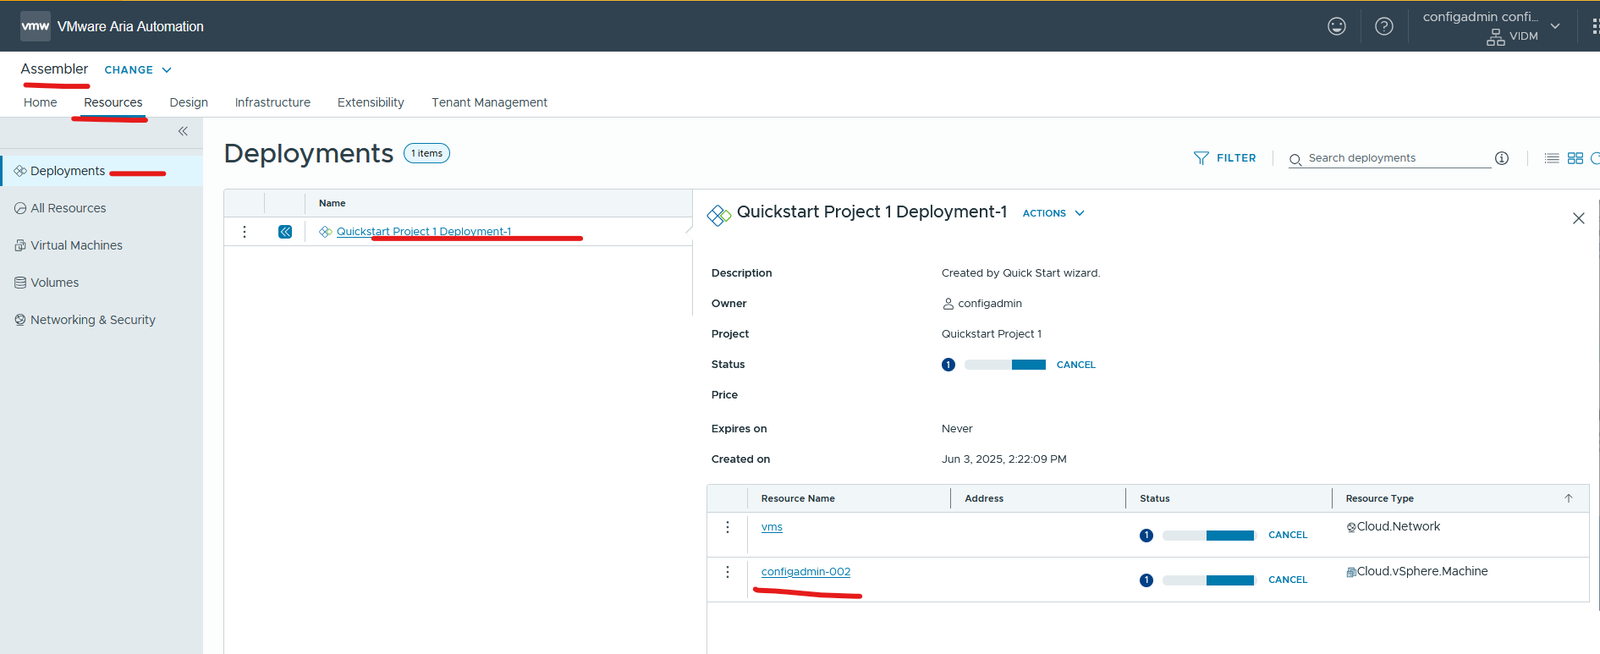This screenshot has height=654, width=1600.
Task: Open the Quickstart Project 1 Deployment-1 link
Action: [424, 231]
